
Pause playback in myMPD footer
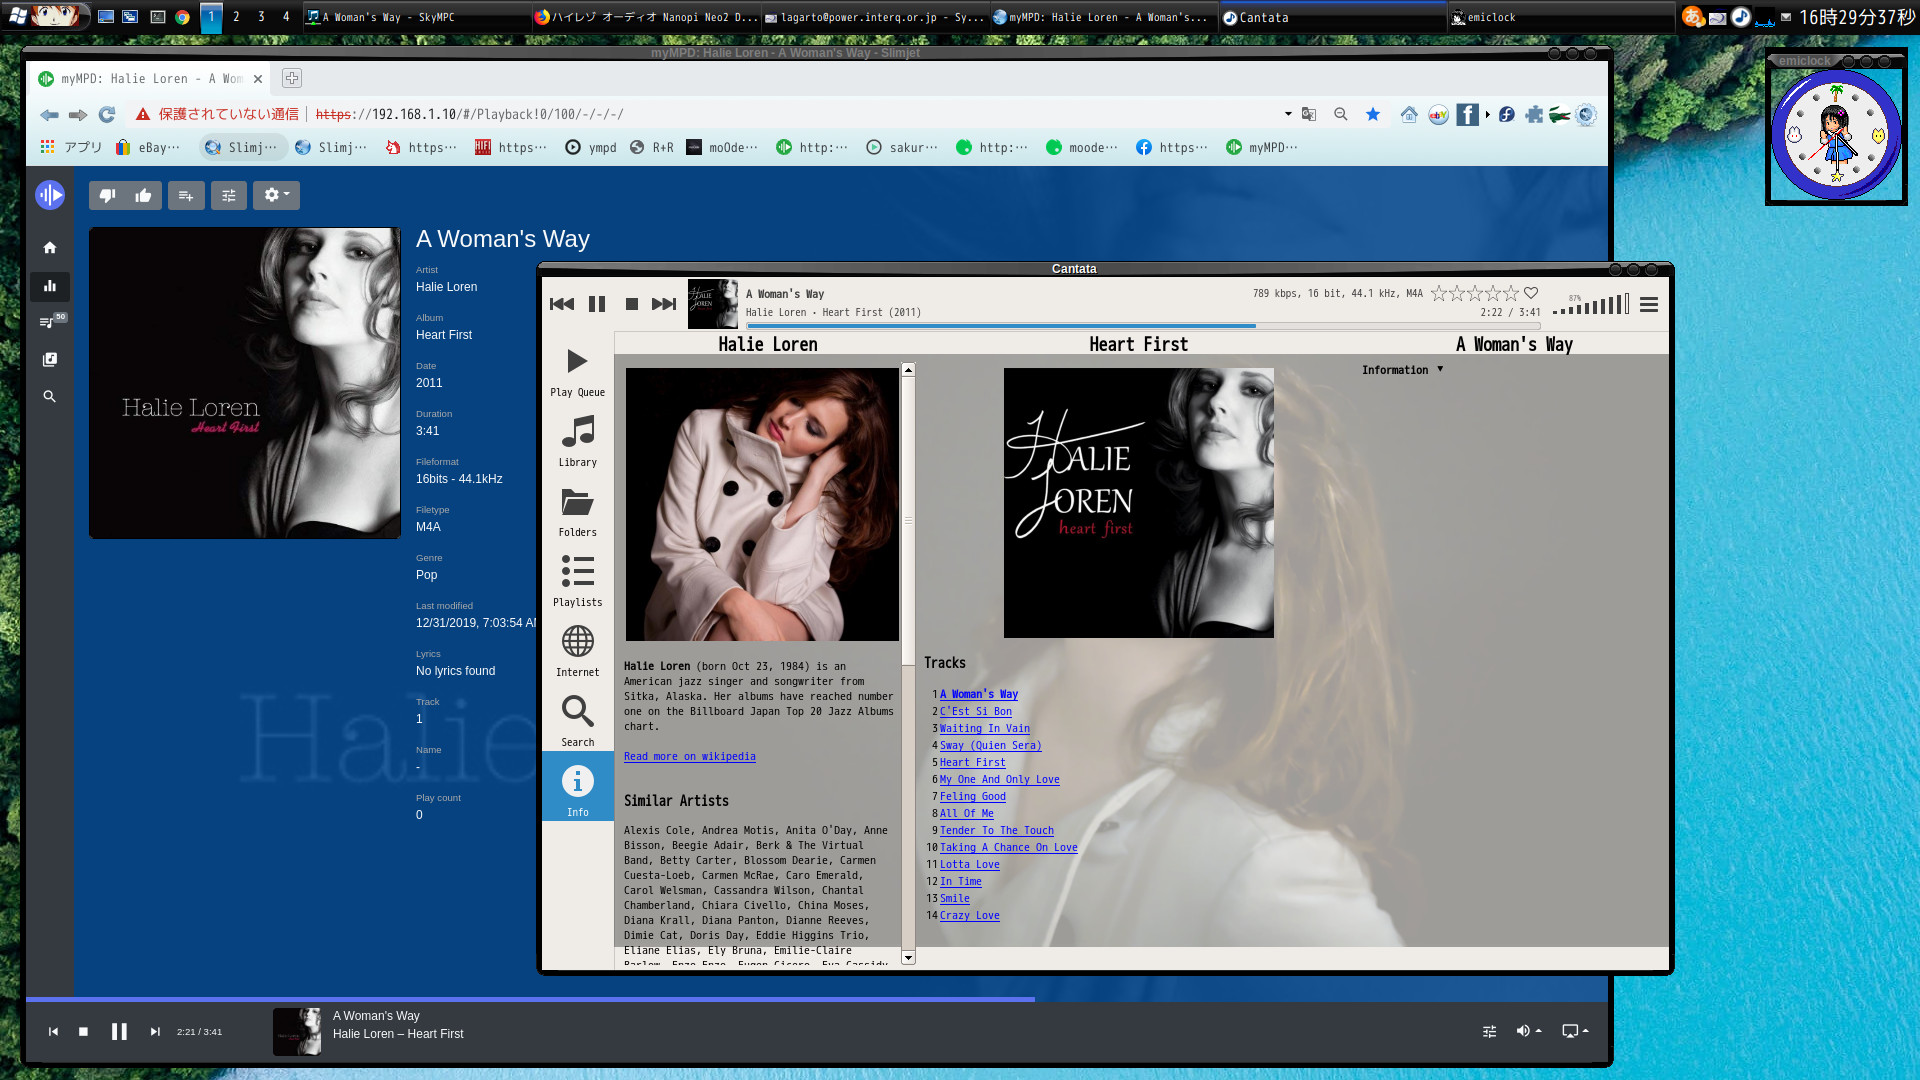[119, 1031]
